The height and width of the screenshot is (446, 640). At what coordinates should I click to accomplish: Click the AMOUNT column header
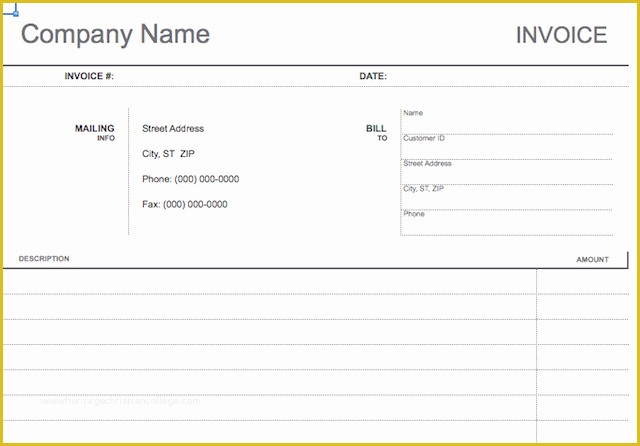[592, 260]
